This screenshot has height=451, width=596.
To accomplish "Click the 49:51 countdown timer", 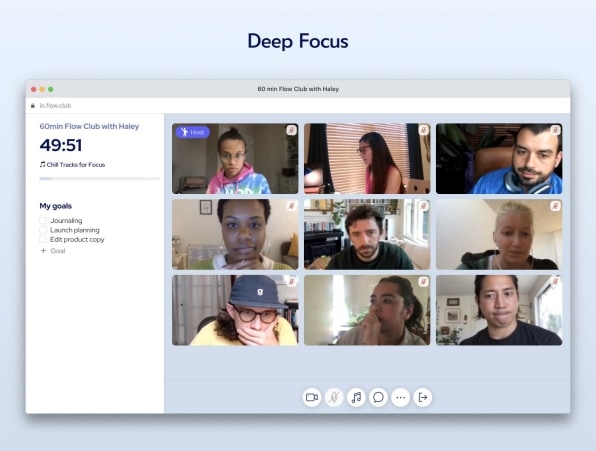I will [x=61, y=145].
